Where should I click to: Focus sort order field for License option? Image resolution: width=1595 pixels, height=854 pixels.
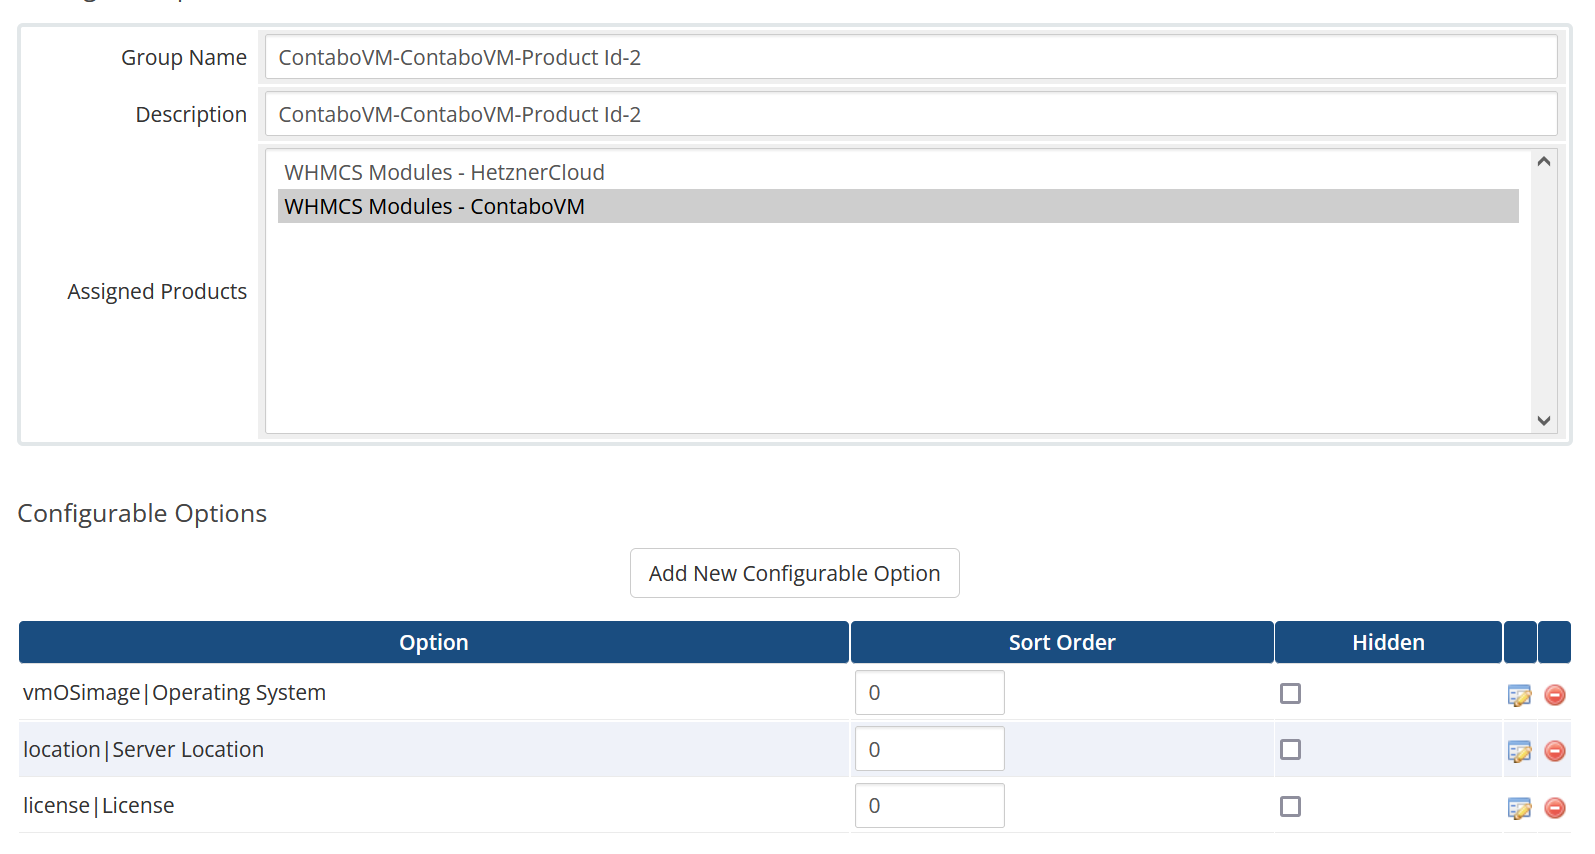(x=929, y=806)
